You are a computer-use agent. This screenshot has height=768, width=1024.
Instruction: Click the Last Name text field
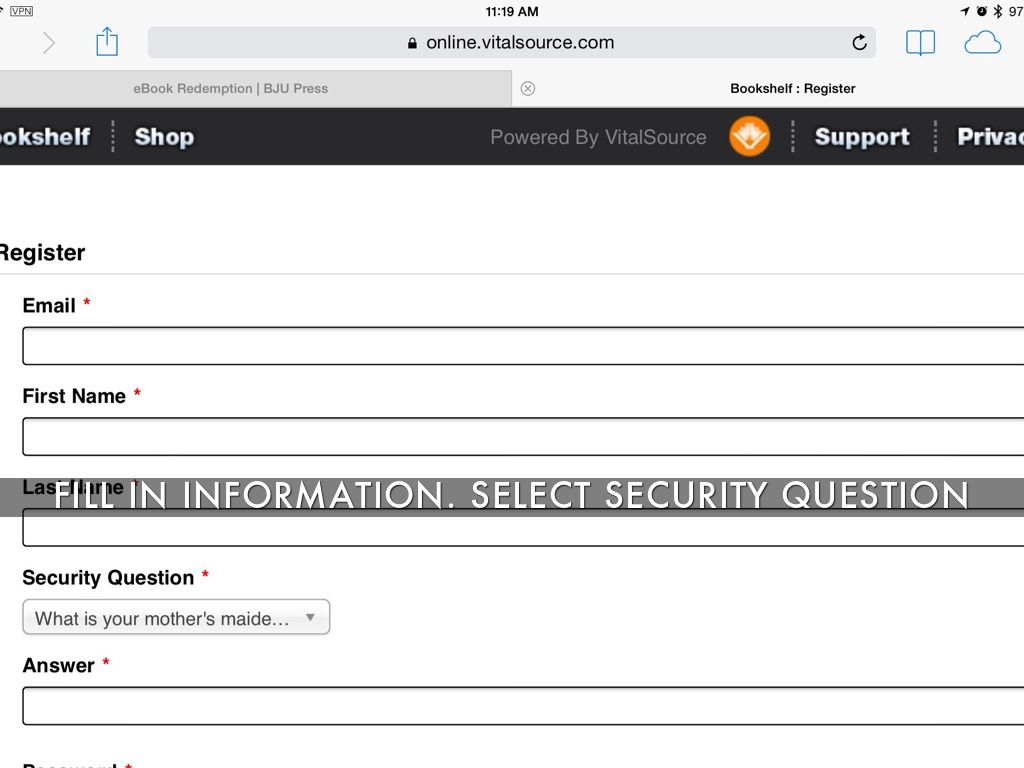click(522, 530)
